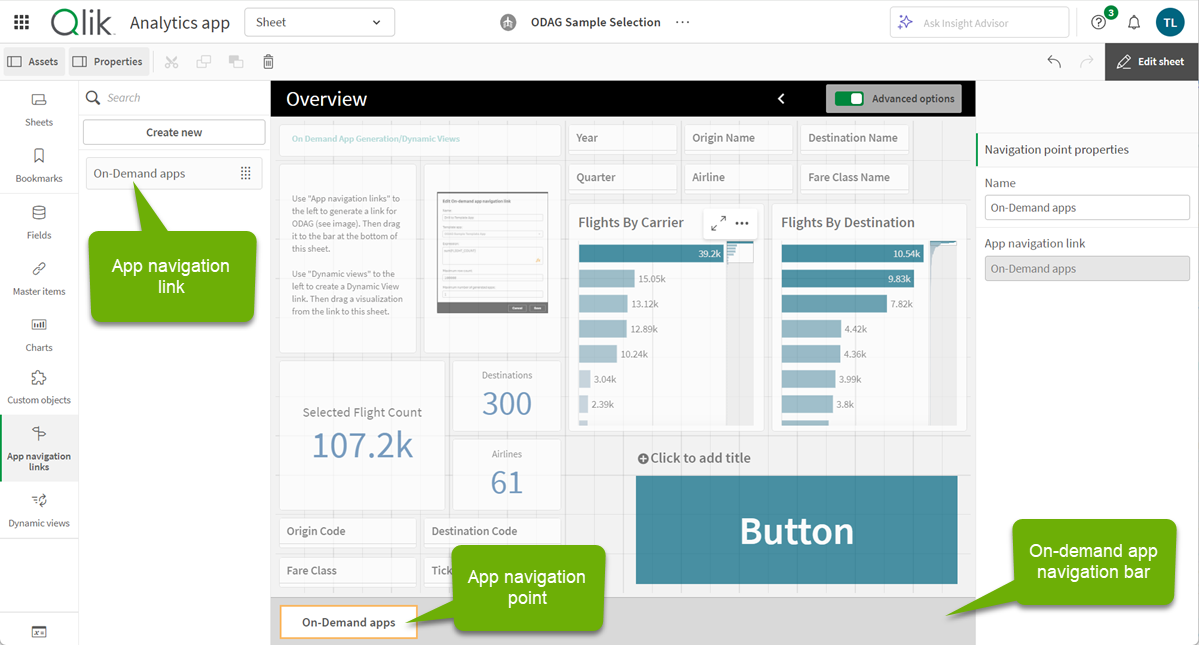Open the more options ellipsis beside app title

pyautogui.click(x=683, y=22)
